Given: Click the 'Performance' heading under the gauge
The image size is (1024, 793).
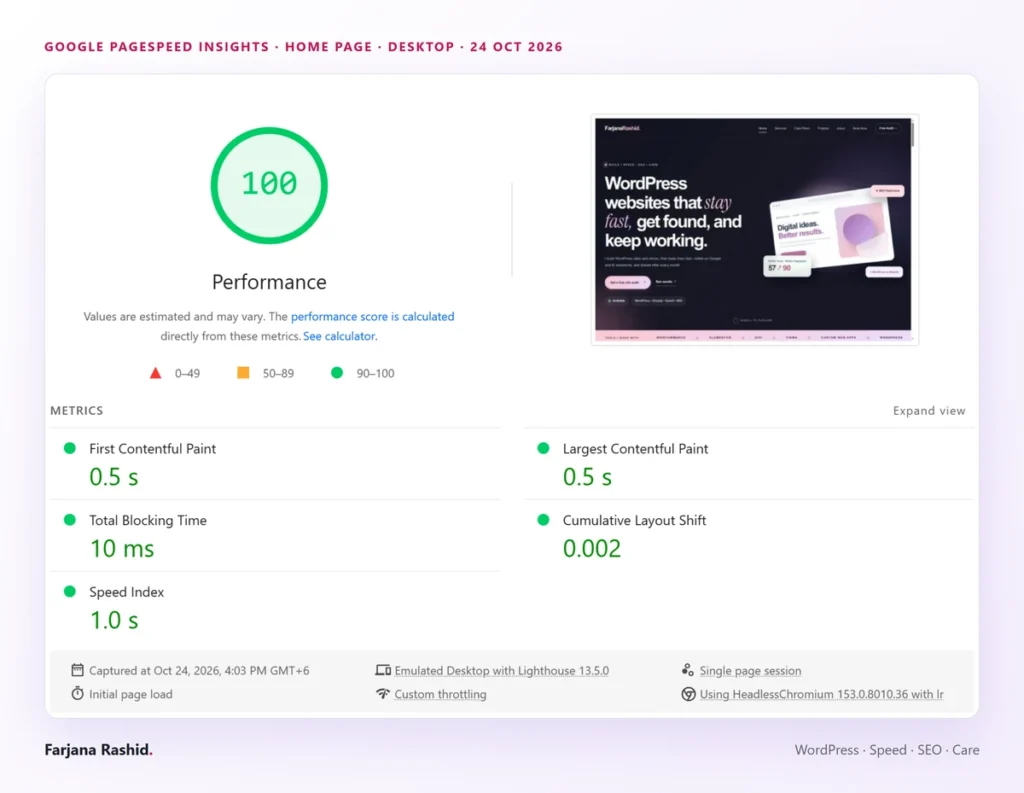Looking at the screenshot, I should 269,282.
